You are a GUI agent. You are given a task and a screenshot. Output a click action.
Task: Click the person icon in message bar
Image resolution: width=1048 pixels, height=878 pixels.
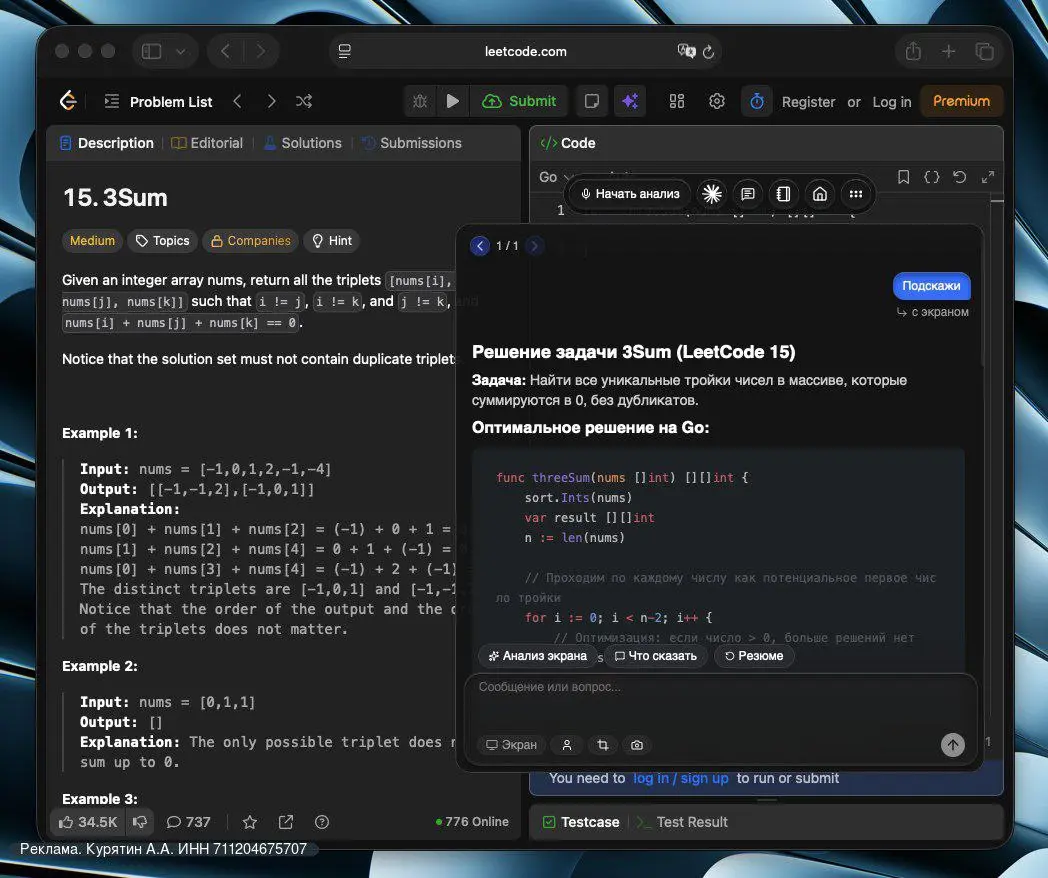pyautogui.click(x=567, y=745)
